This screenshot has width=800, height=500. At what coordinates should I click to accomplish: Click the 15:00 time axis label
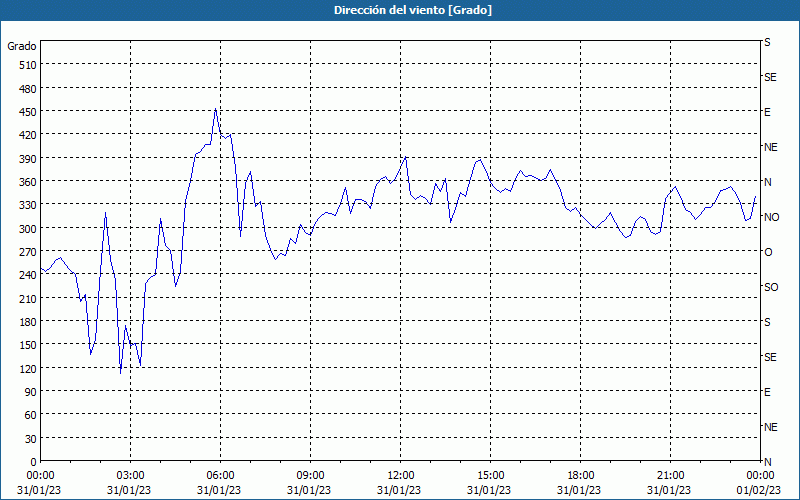491,476
